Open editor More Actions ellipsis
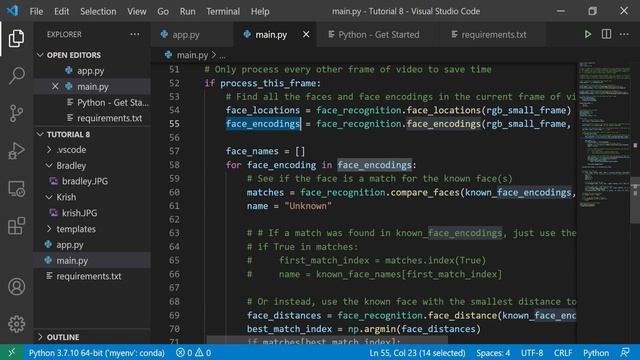The height and width of the screenshot is (360, 640). tap(624, 34)
